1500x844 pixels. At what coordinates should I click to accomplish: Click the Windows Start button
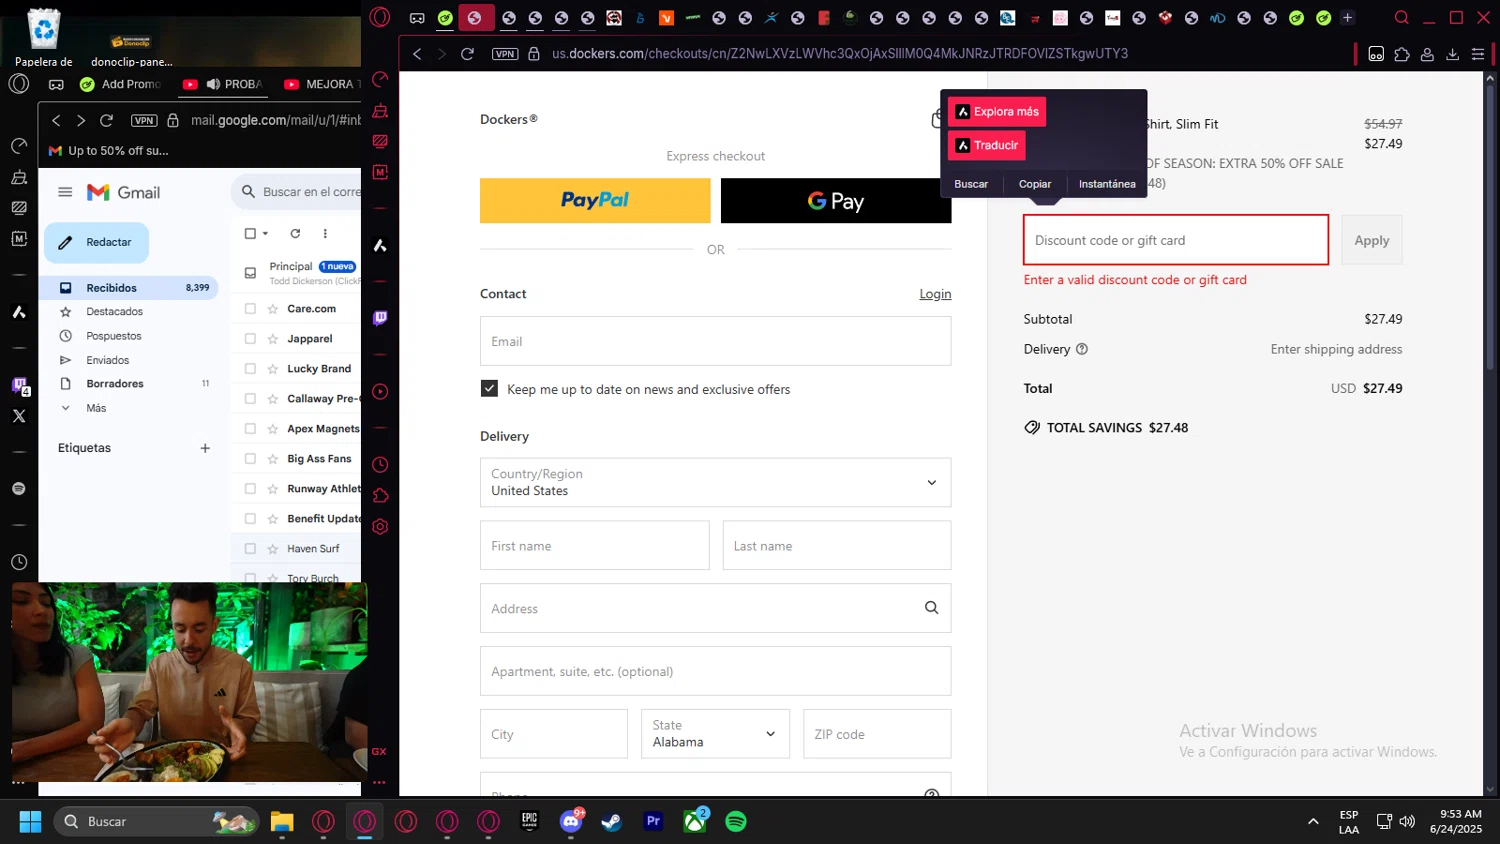31,821
